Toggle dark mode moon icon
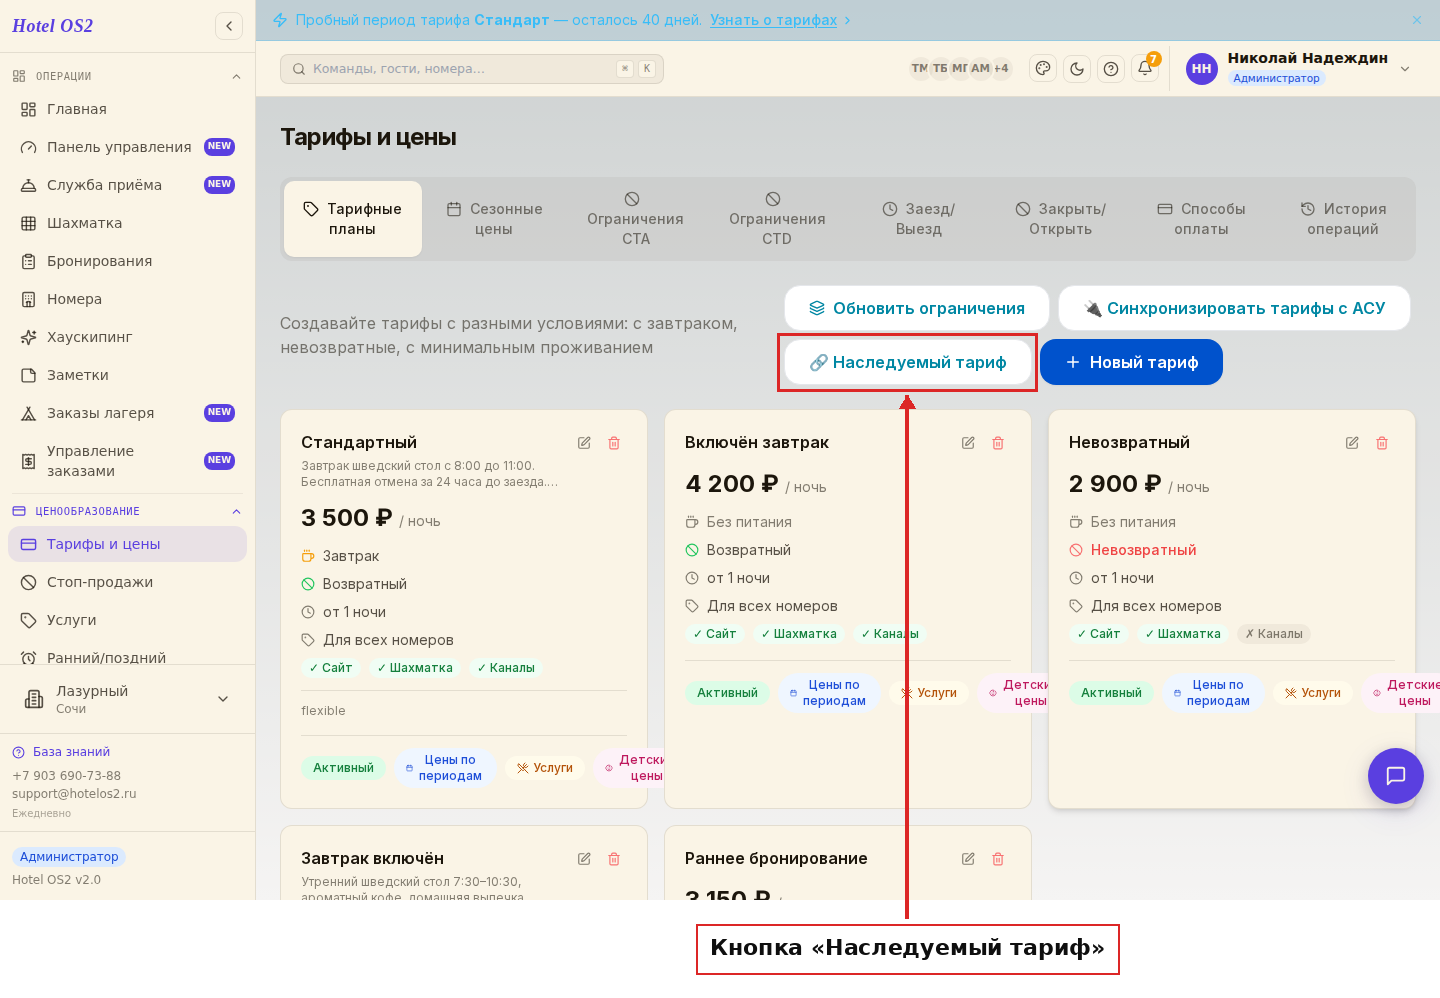The height and width of the screenshot is (998, 1440). point(1077,69)
